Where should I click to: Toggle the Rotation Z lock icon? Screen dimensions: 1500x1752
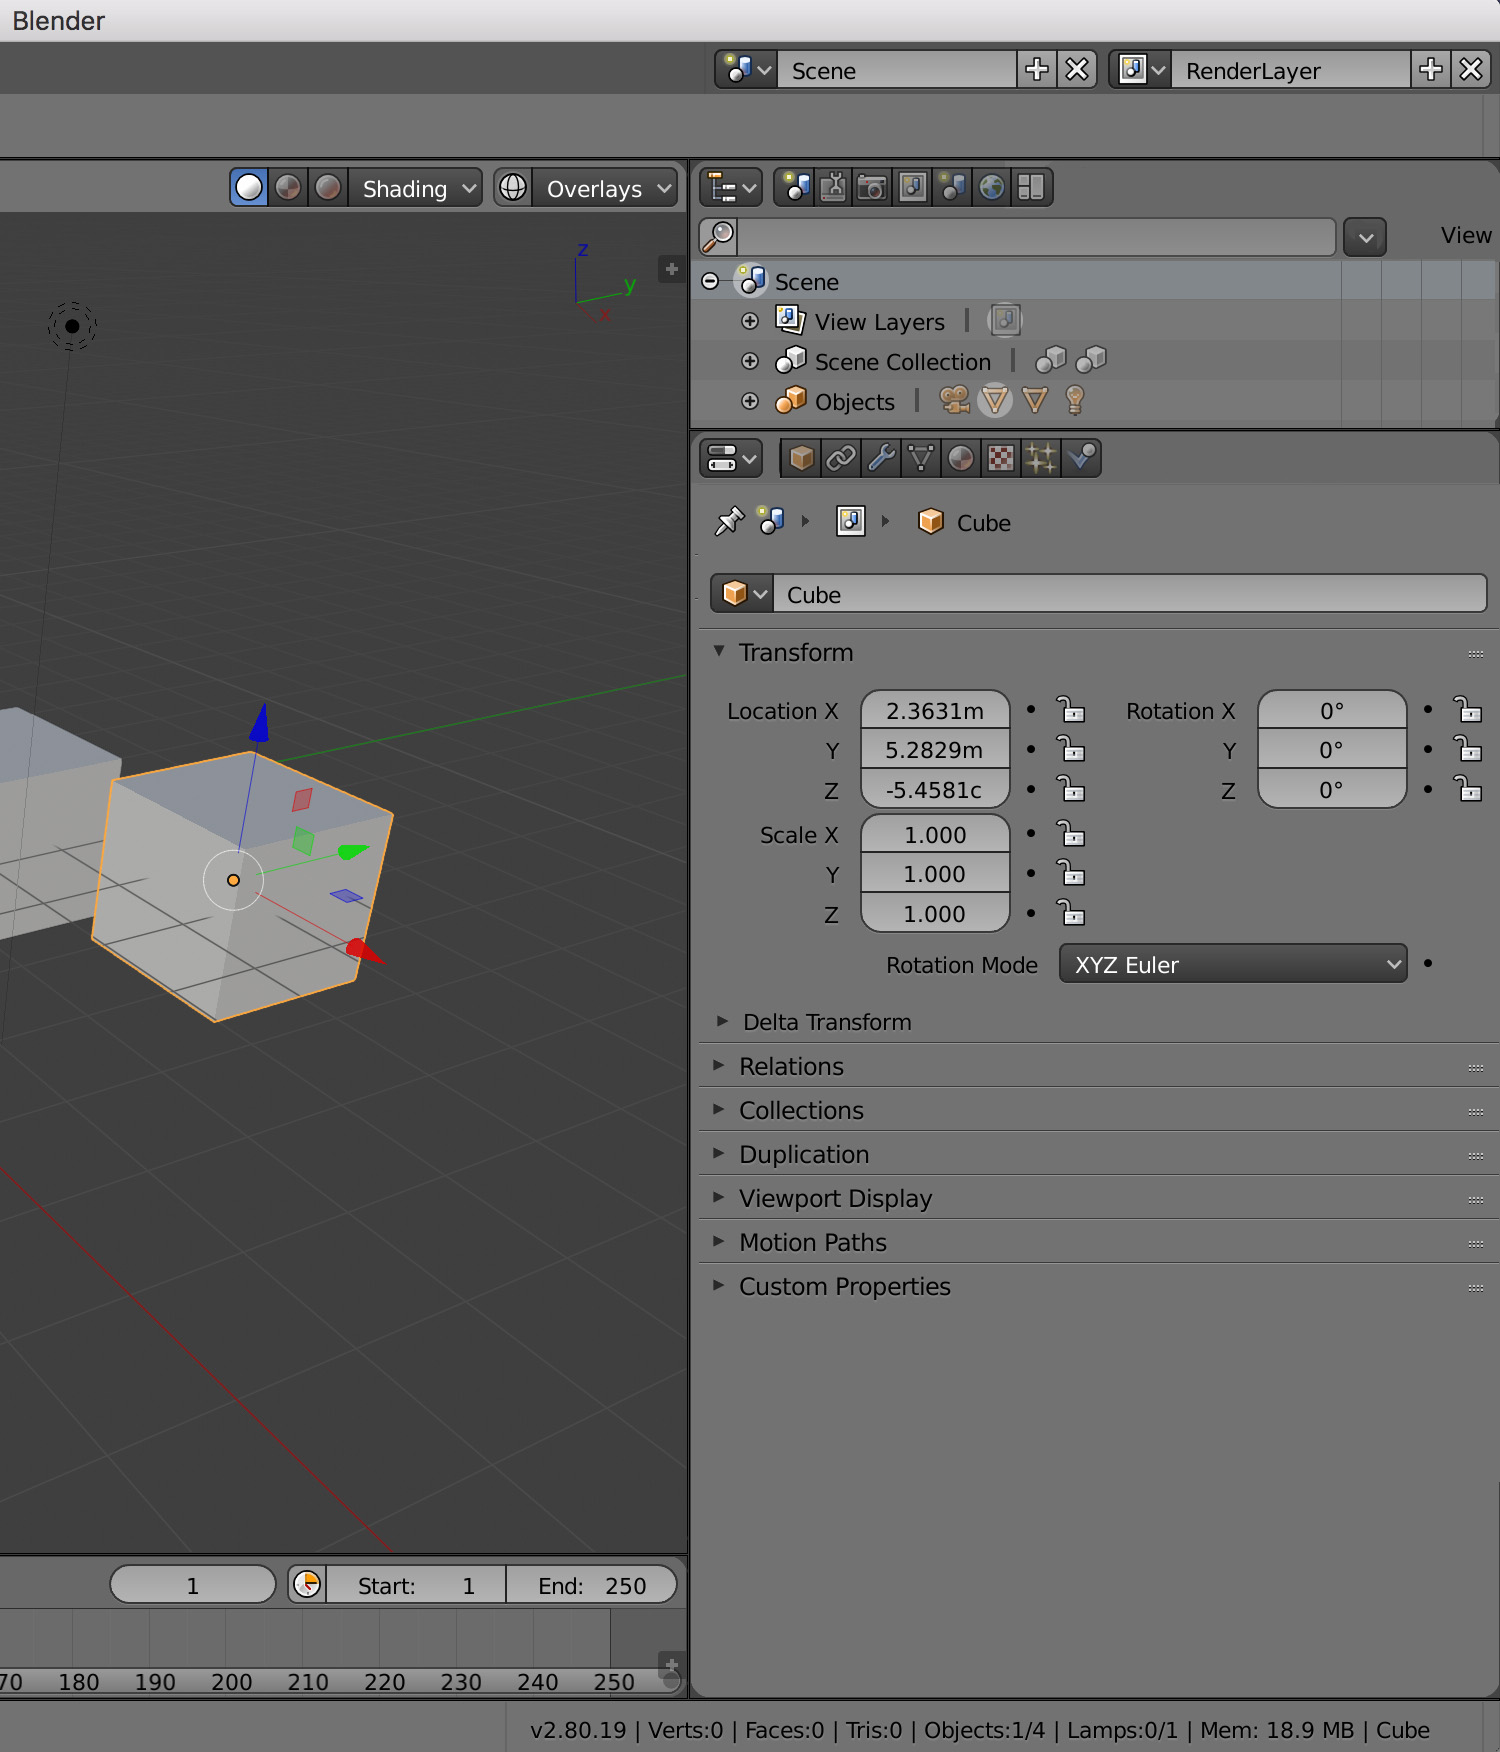[1468, 790]
